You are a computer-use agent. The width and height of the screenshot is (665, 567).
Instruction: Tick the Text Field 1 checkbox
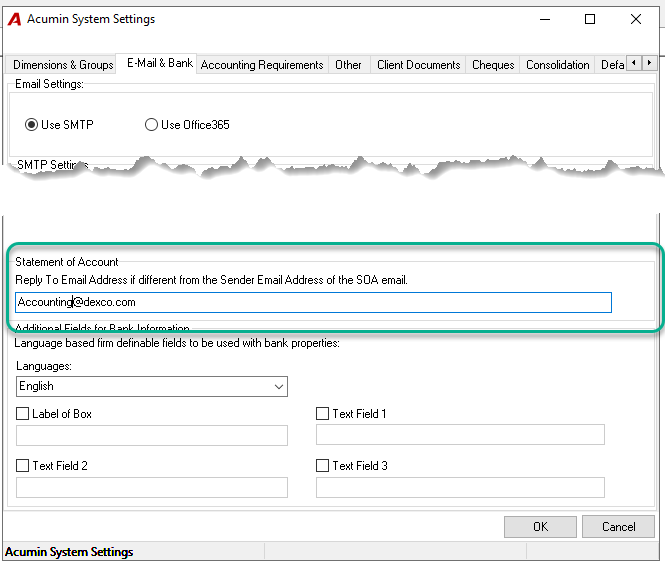pyautogui.click(x=322, y=413)
